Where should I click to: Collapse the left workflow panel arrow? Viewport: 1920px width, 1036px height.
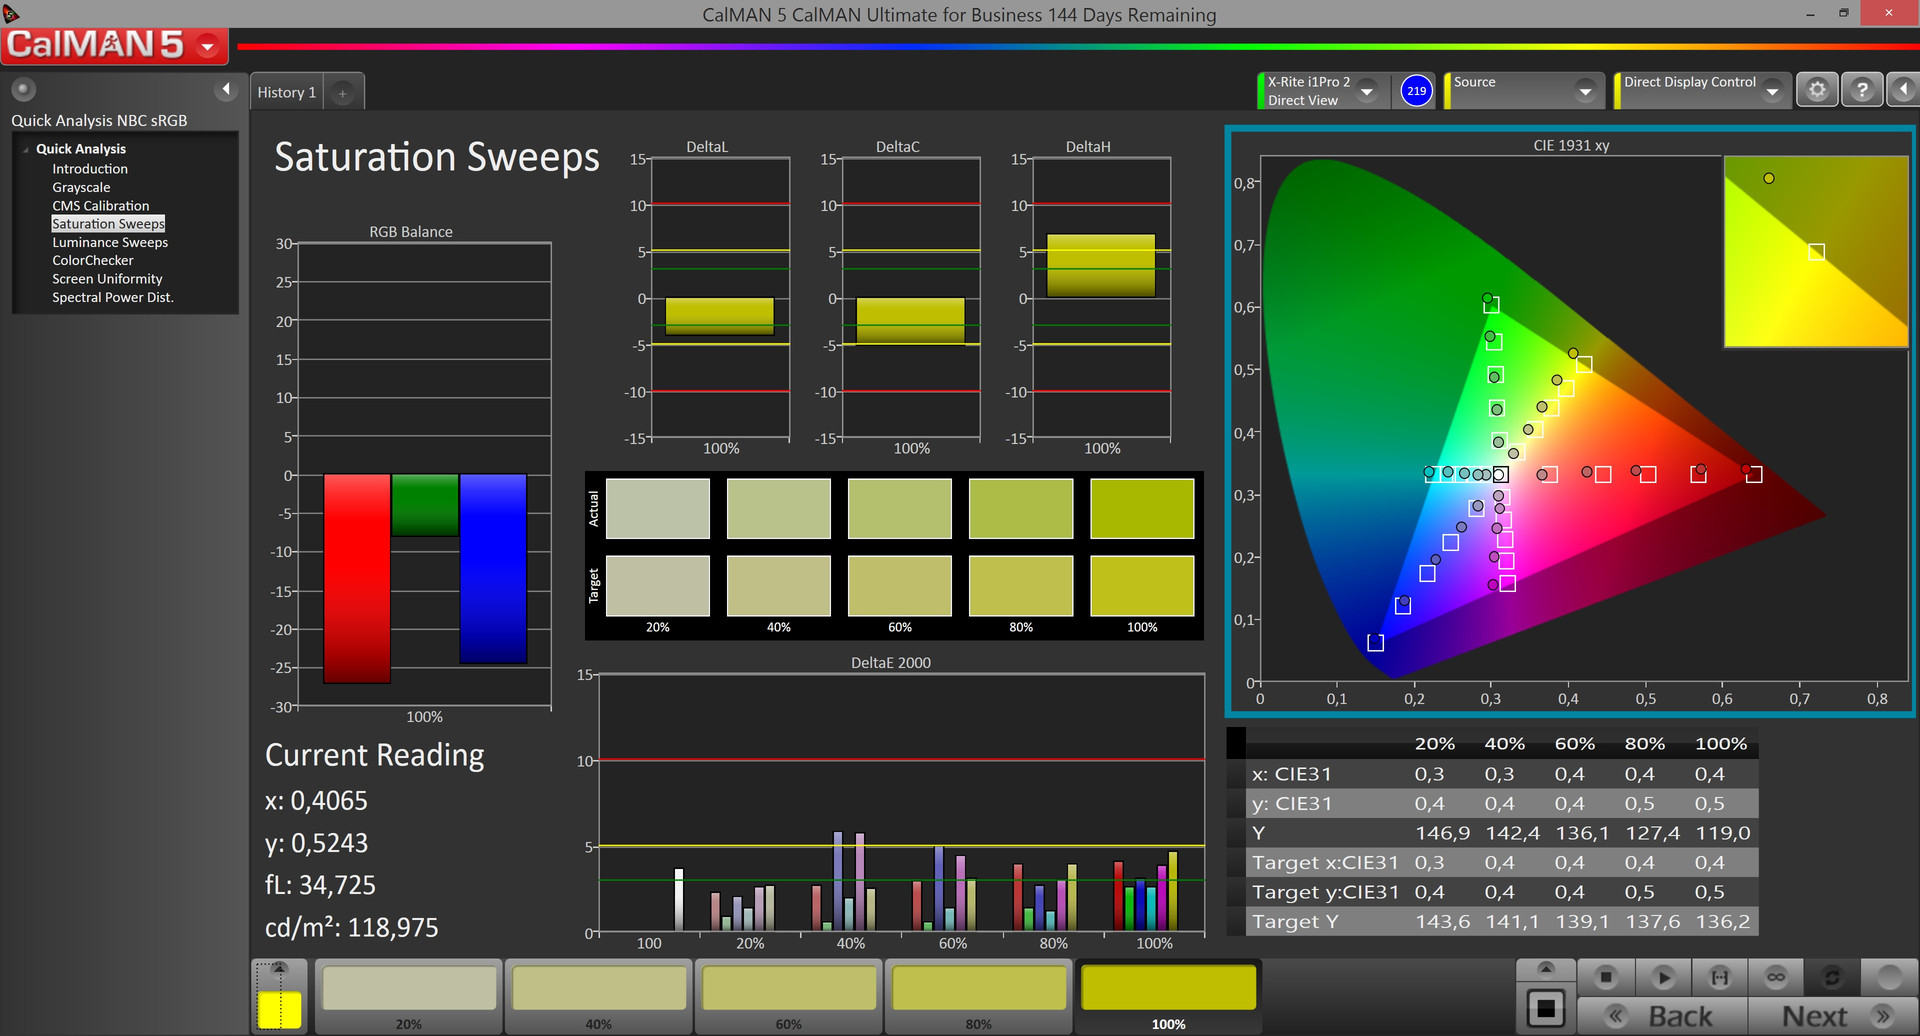coord(226,90)
